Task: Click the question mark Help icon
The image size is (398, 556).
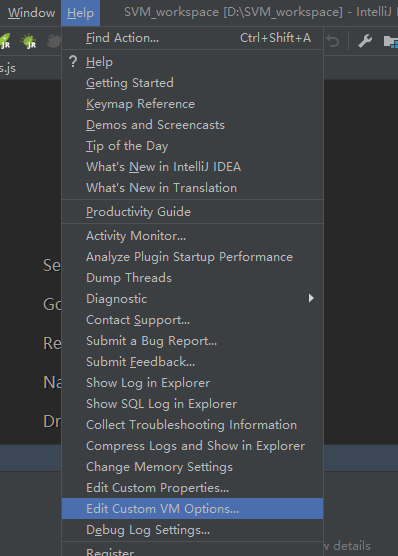Action: click(x=73, y=62)
